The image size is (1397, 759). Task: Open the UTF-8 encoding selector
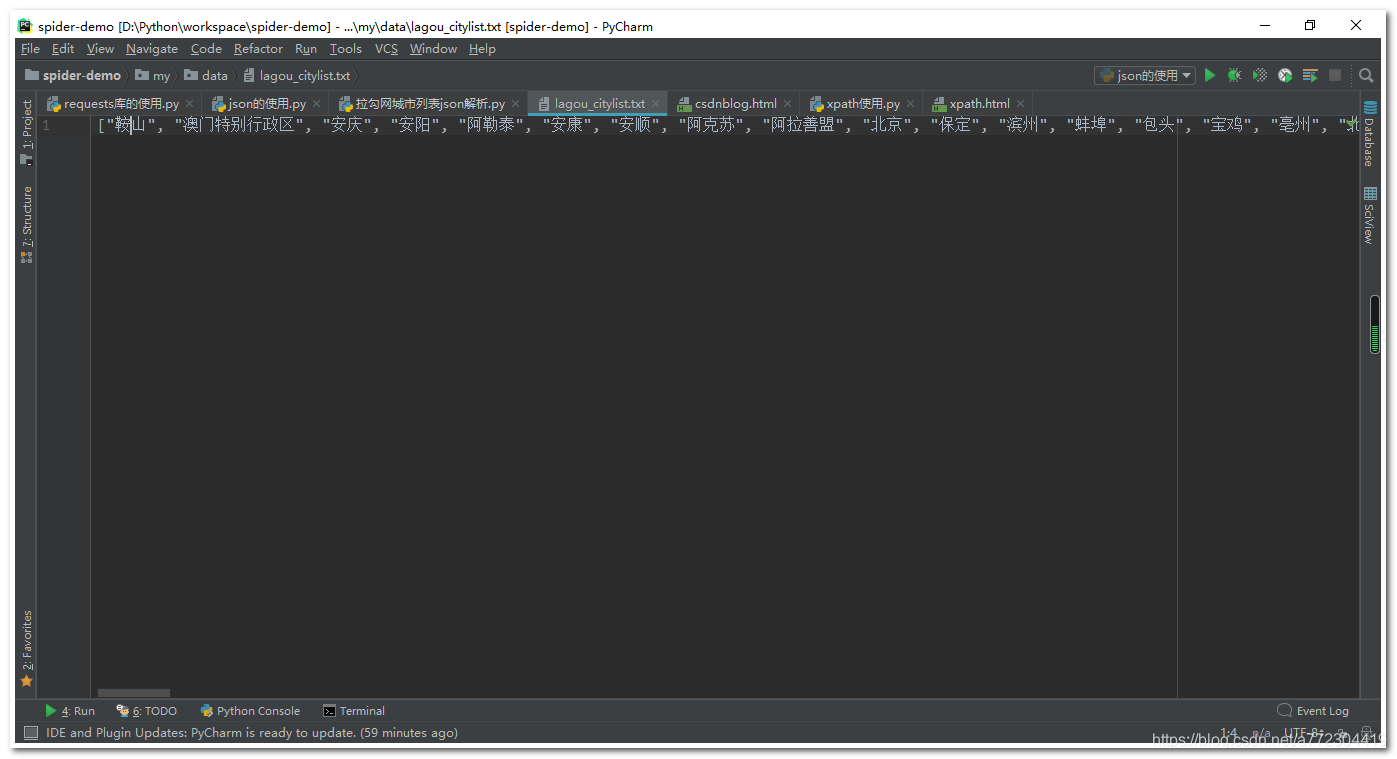coord(1302,732)
